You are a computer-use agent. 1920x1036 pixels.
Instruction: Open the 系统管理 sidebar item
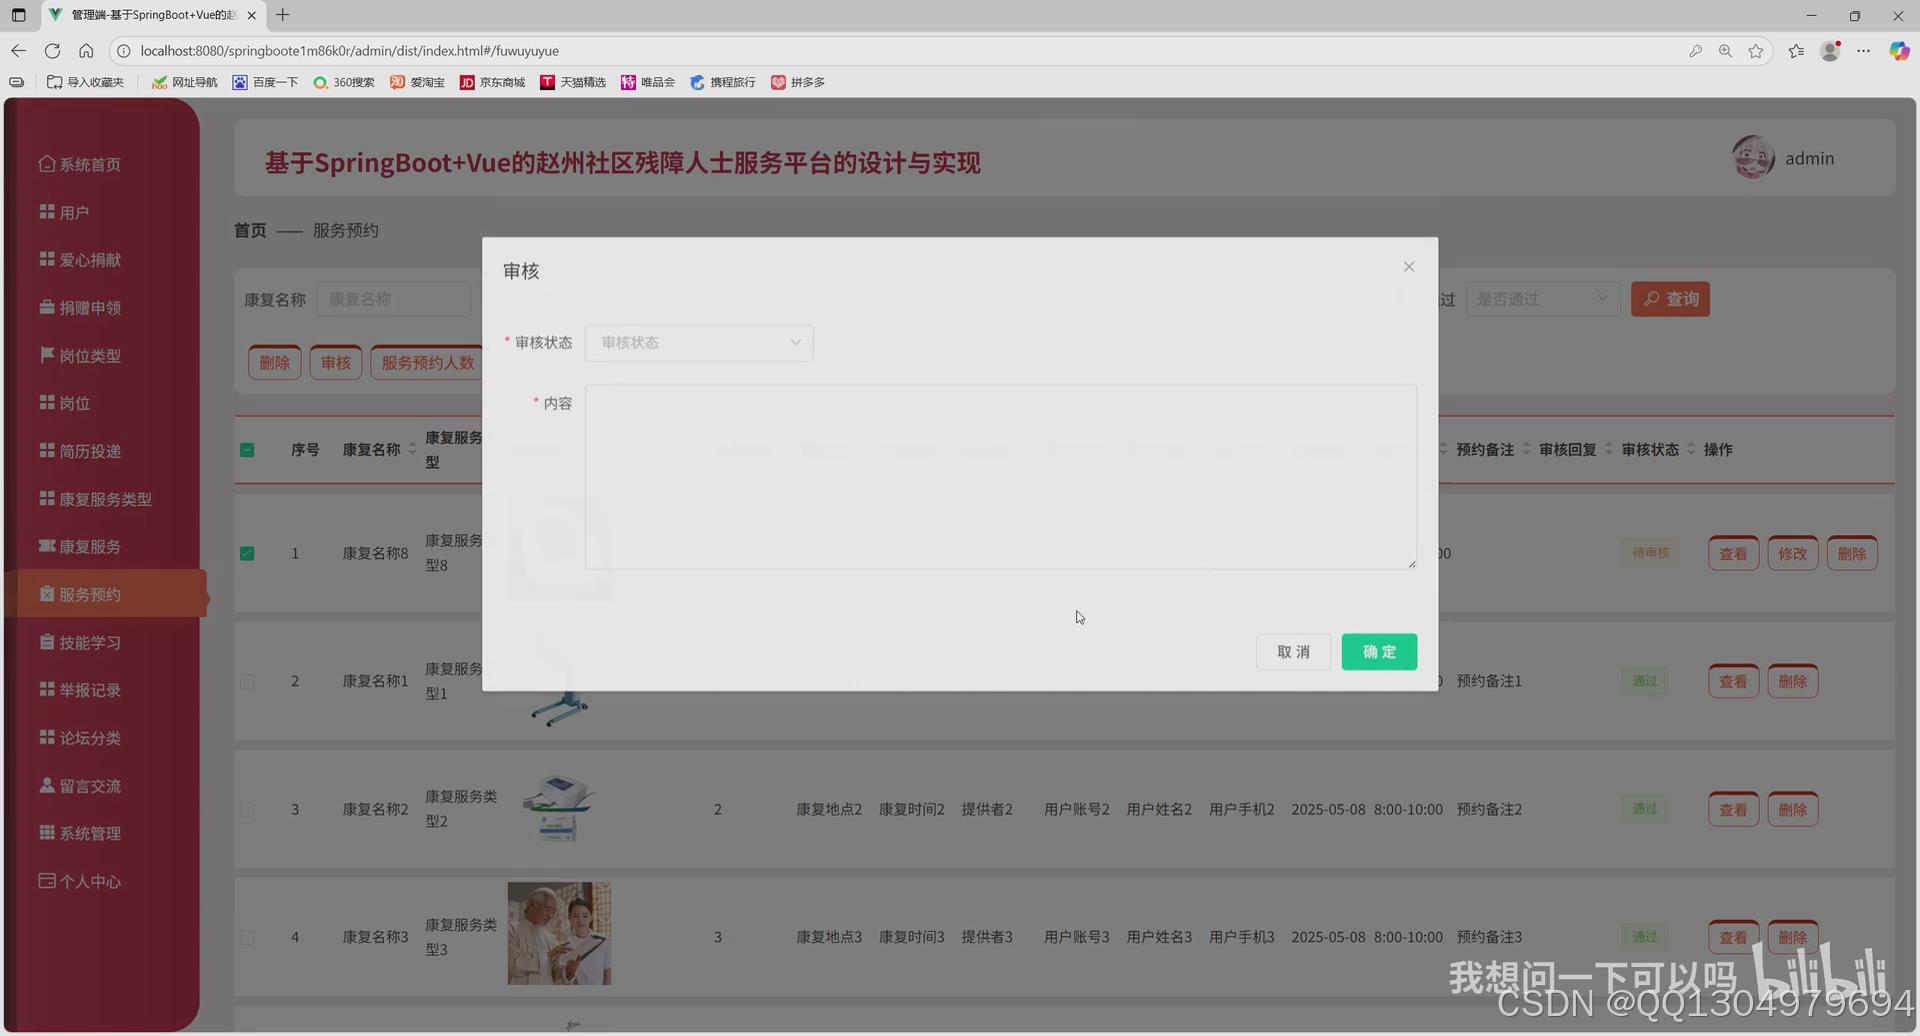point(90,833)
